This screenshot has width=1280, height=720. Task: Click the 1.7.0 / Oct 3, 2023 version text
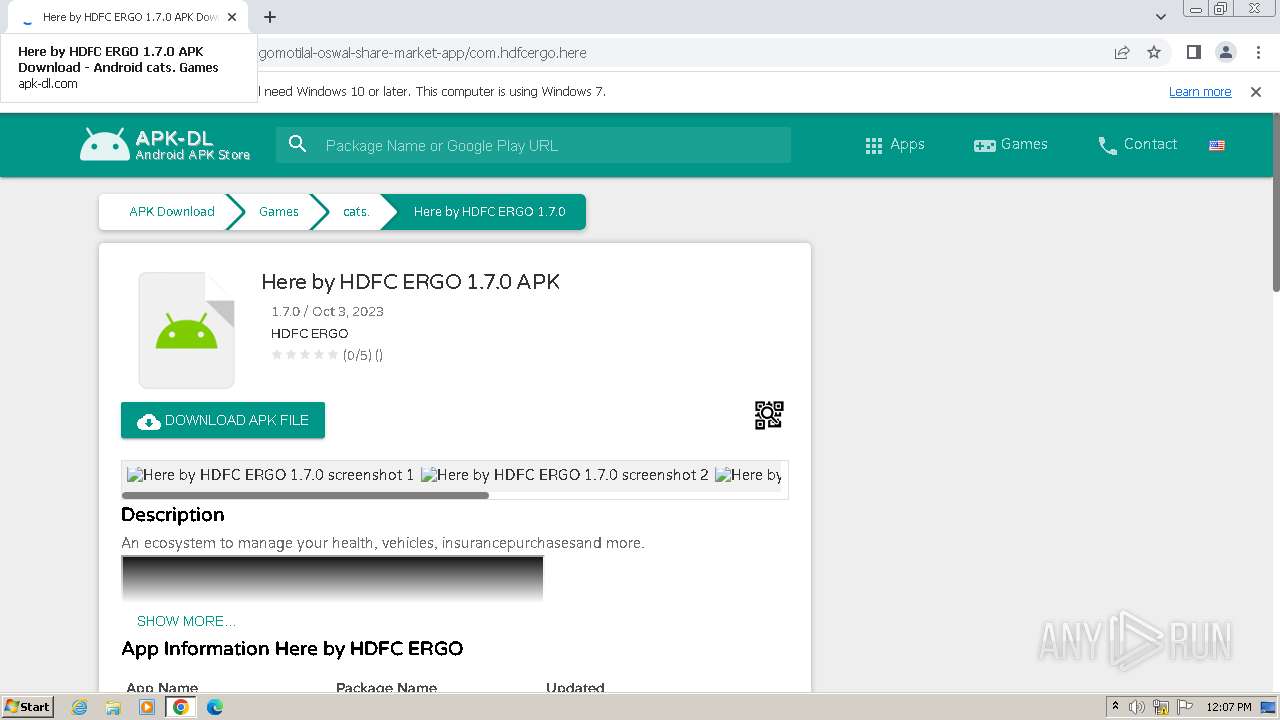click(327, 311)
